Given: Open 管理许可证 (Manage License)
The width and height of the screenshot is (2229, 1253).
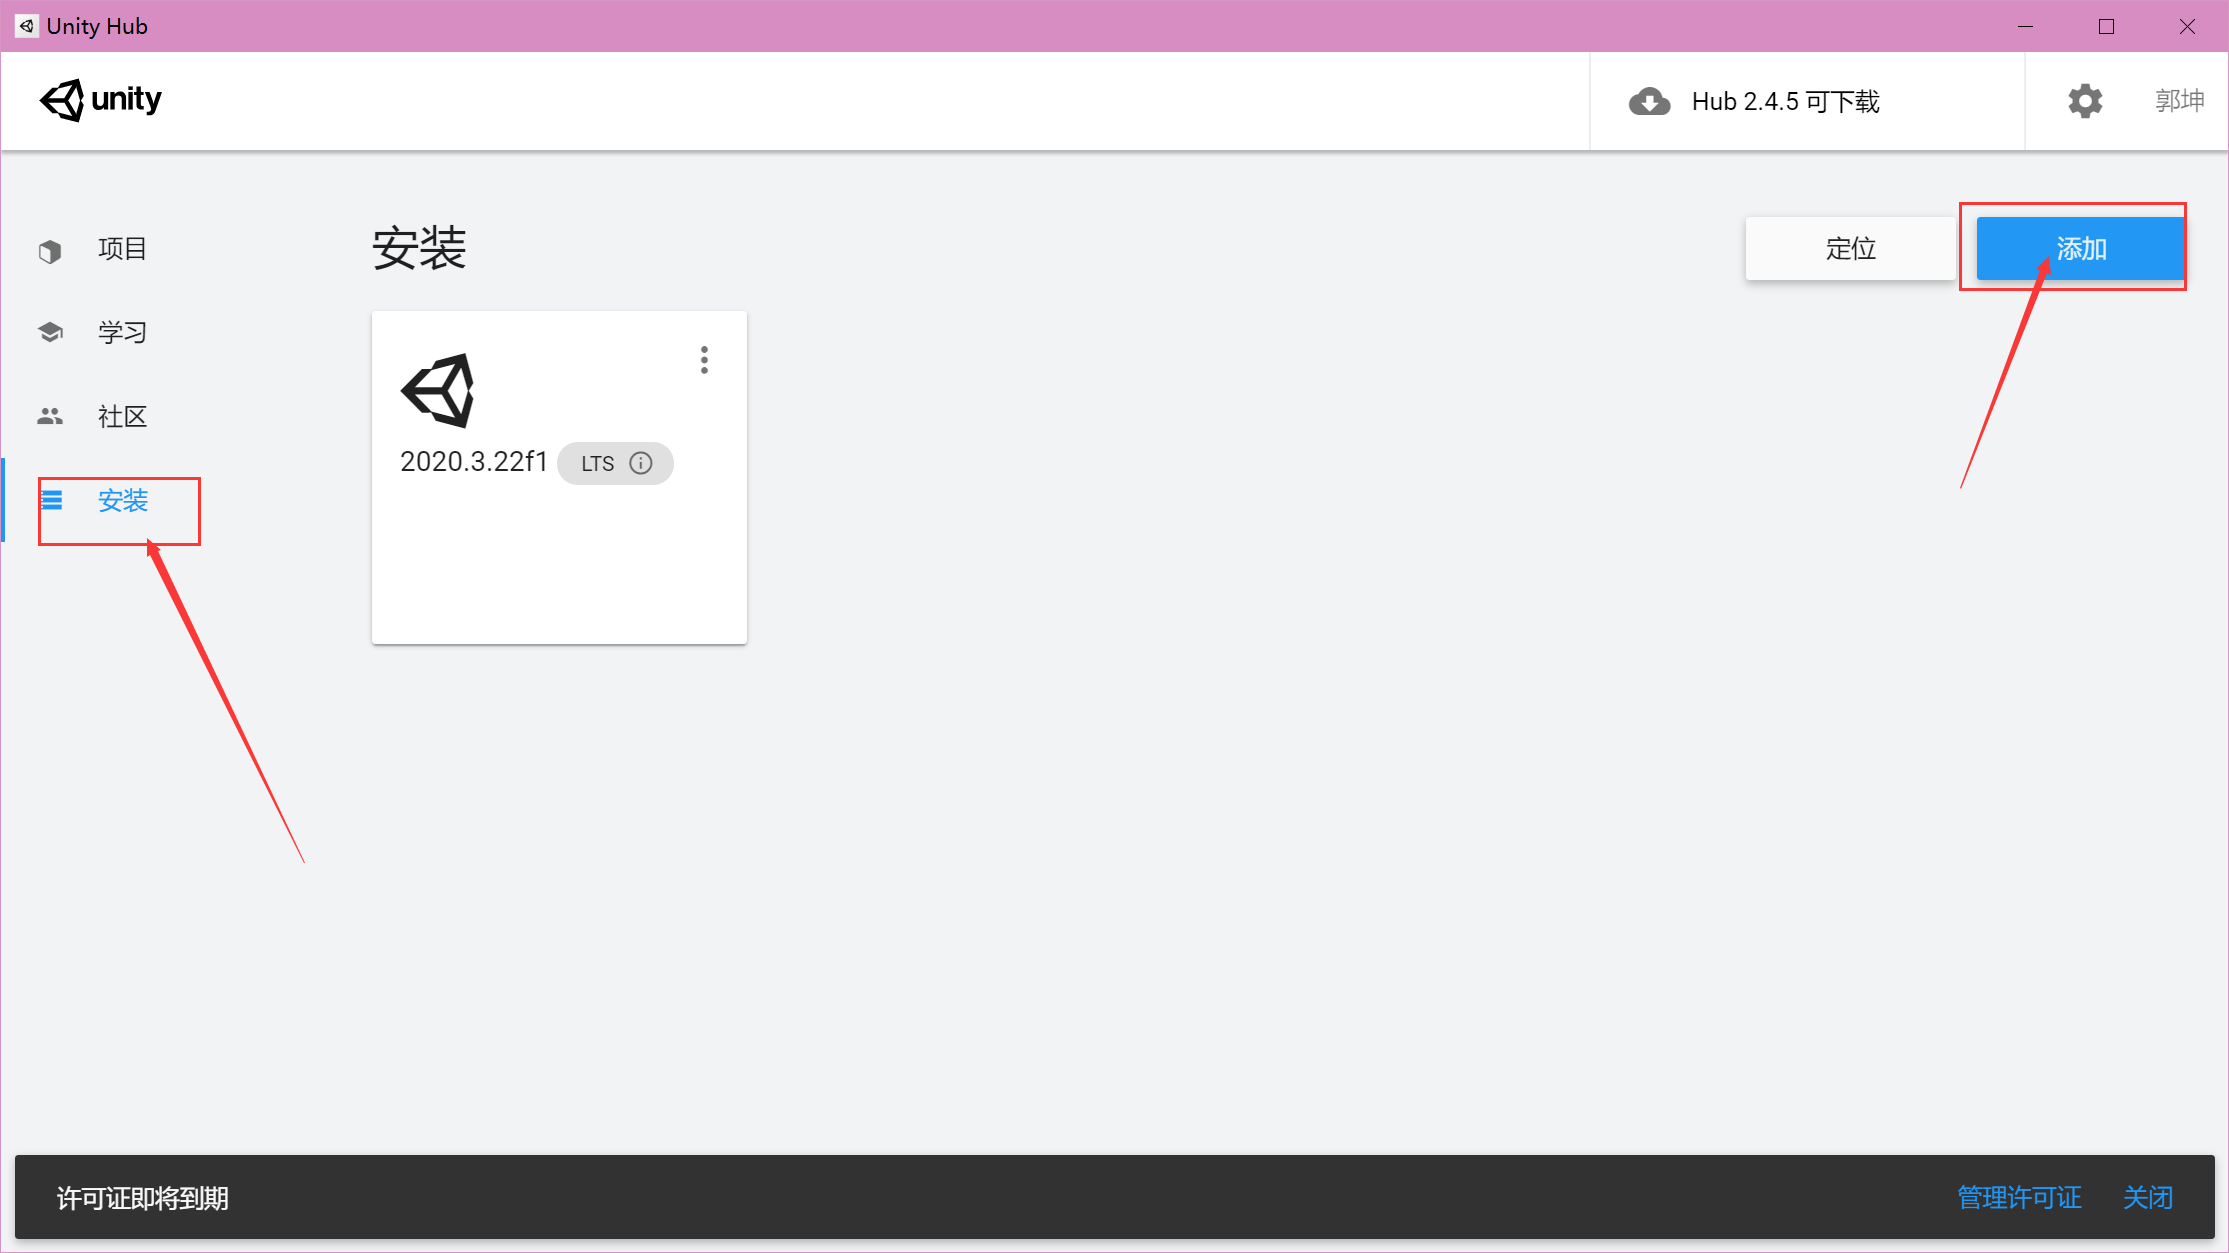Looking at the screenshot, I should pos(2019,1197).
